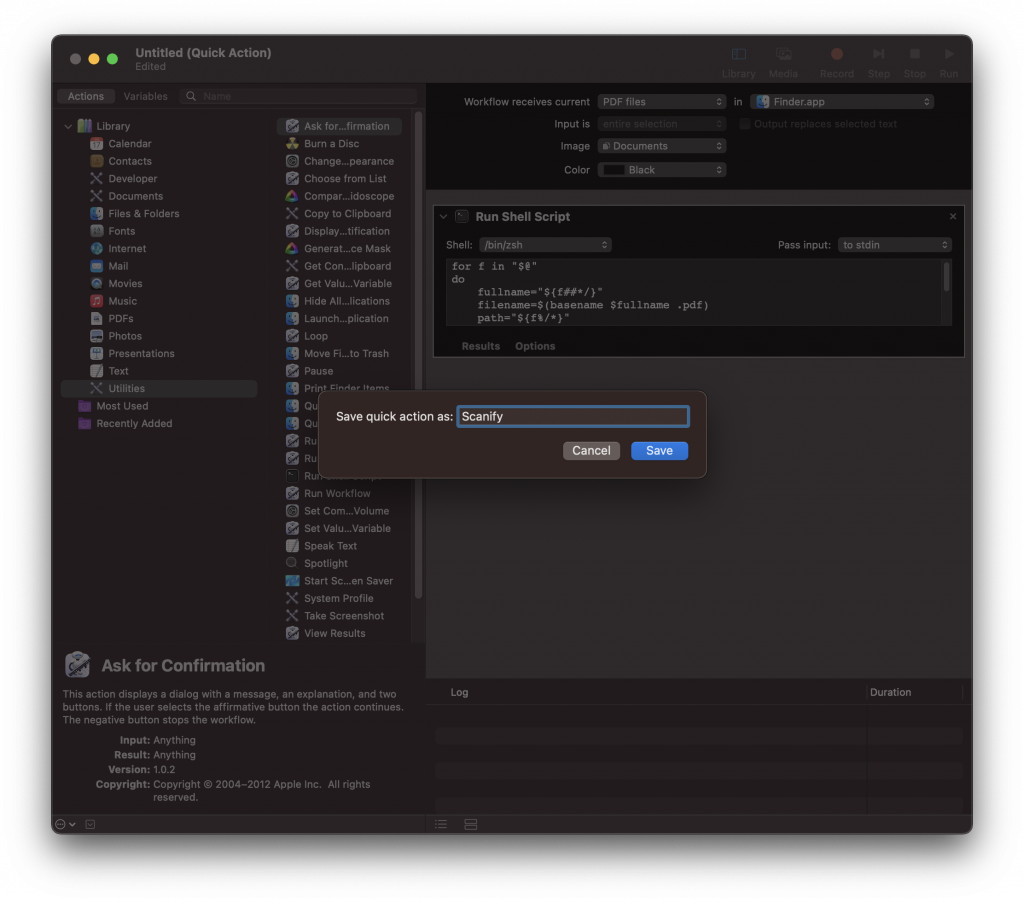Select Music category icon

tap(97, 301)
